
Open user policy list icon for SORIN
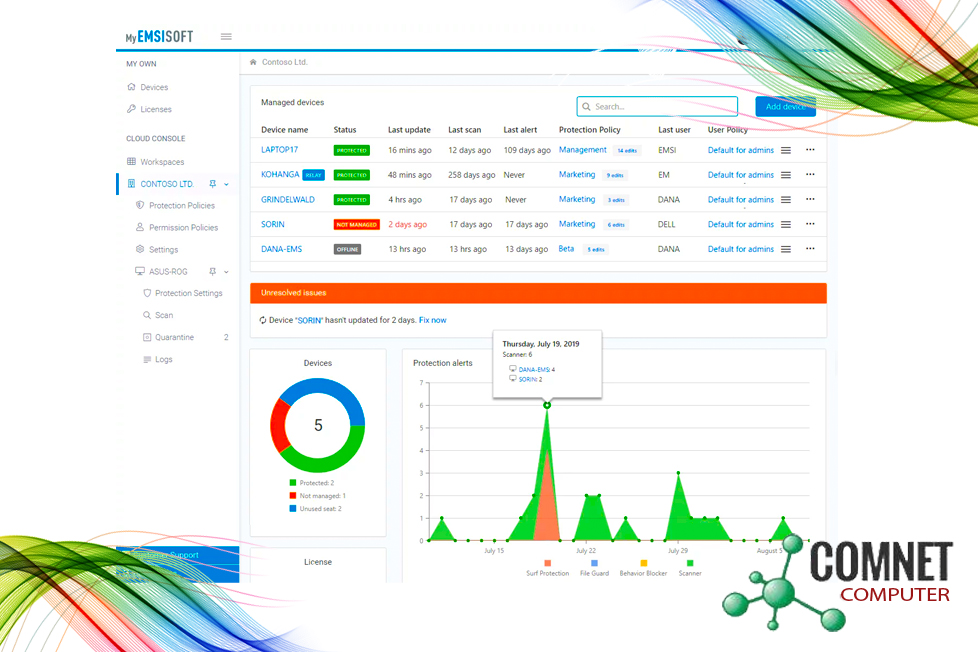coord(786,225)
